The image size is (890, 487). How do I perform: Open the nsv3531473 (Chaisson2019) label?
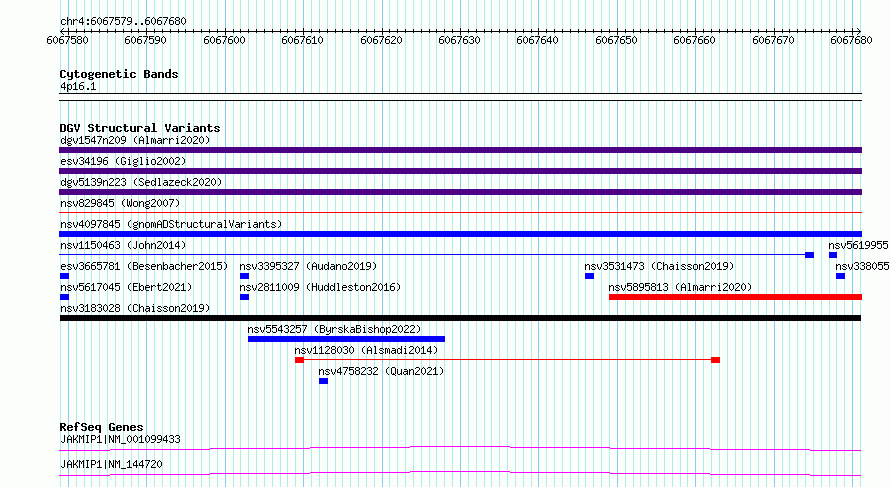point(660,266)
